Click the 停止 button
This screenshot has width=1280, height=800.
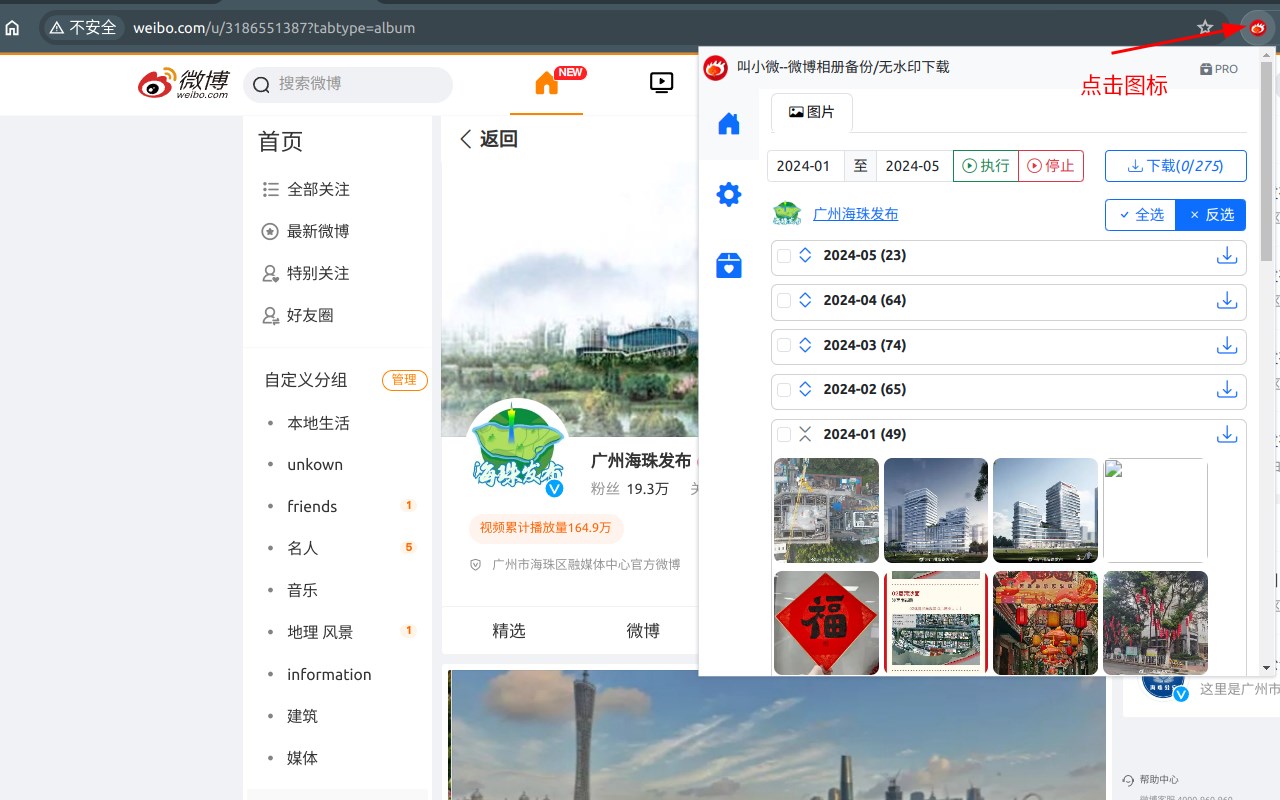(1051, 166)
